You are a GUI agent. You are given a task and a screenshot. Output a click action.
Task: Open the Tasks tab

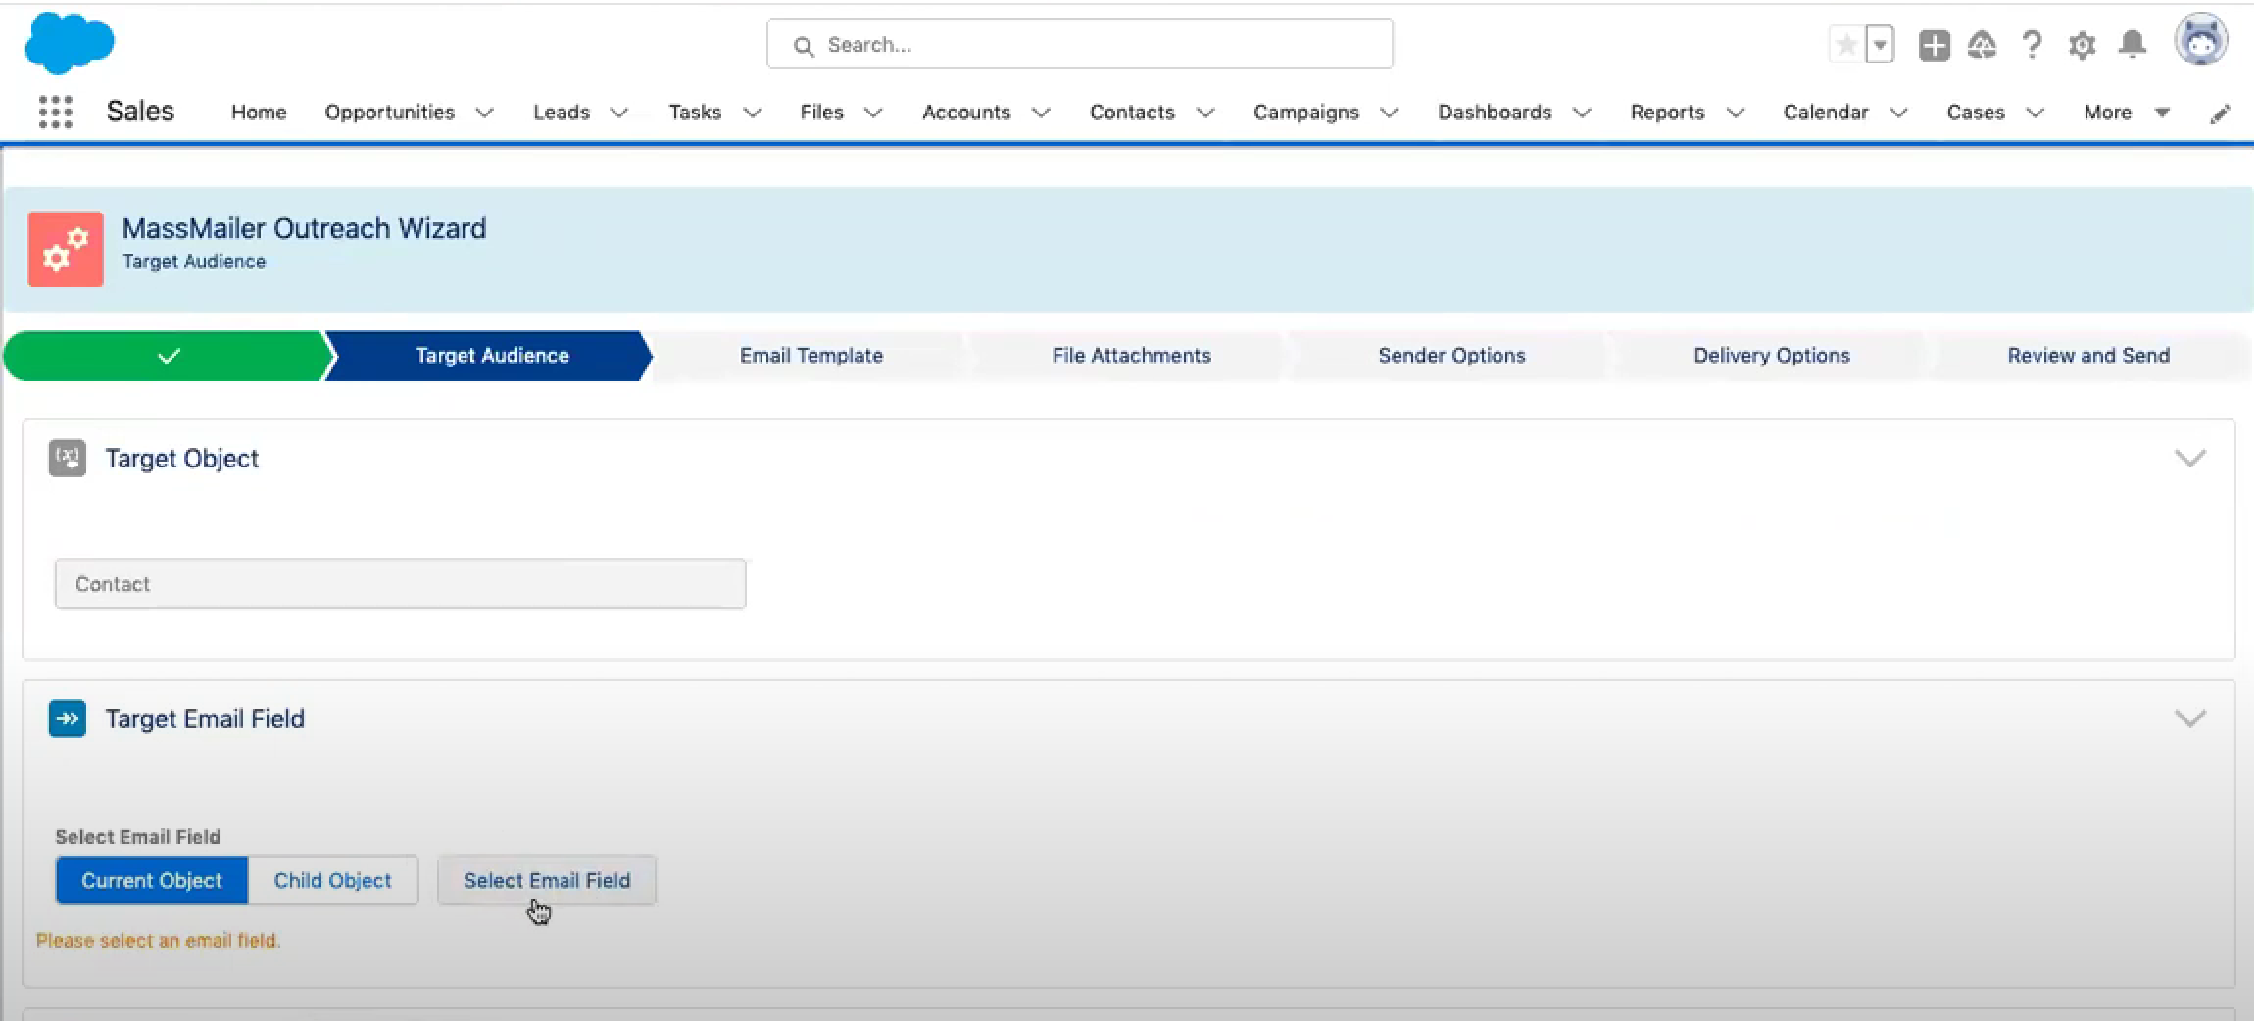(x=694, y=112)
